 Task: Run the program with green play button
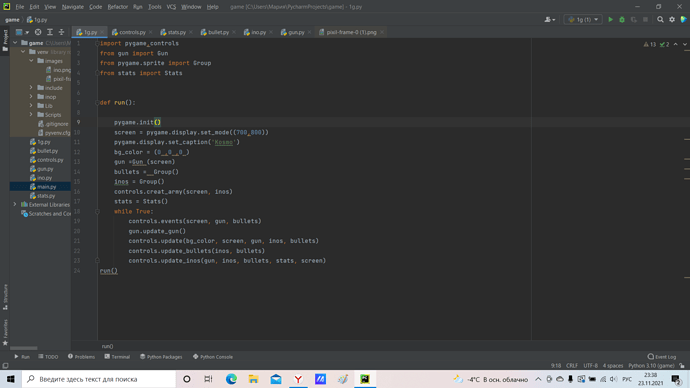(x=610, y=19)
